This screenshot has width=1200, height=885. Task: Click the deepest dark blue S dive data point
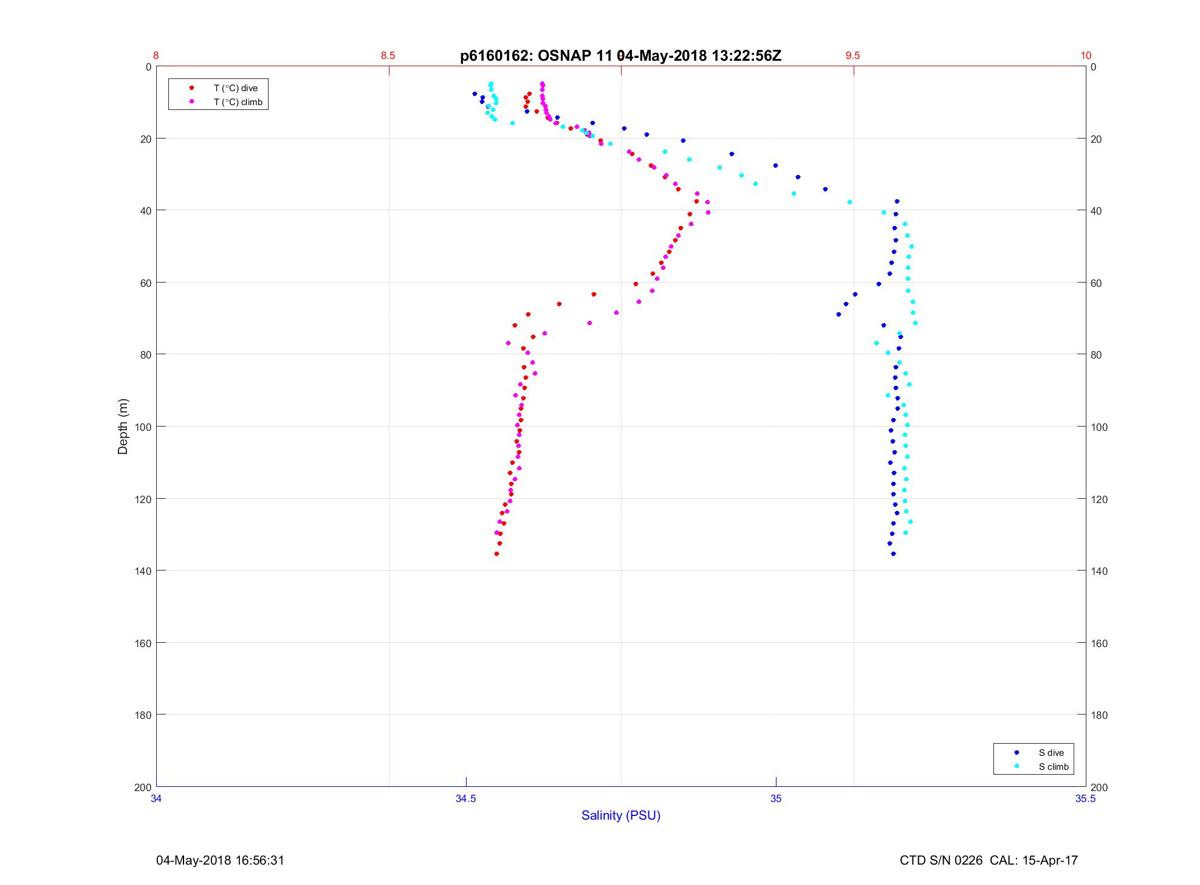[x=893, y=554]
